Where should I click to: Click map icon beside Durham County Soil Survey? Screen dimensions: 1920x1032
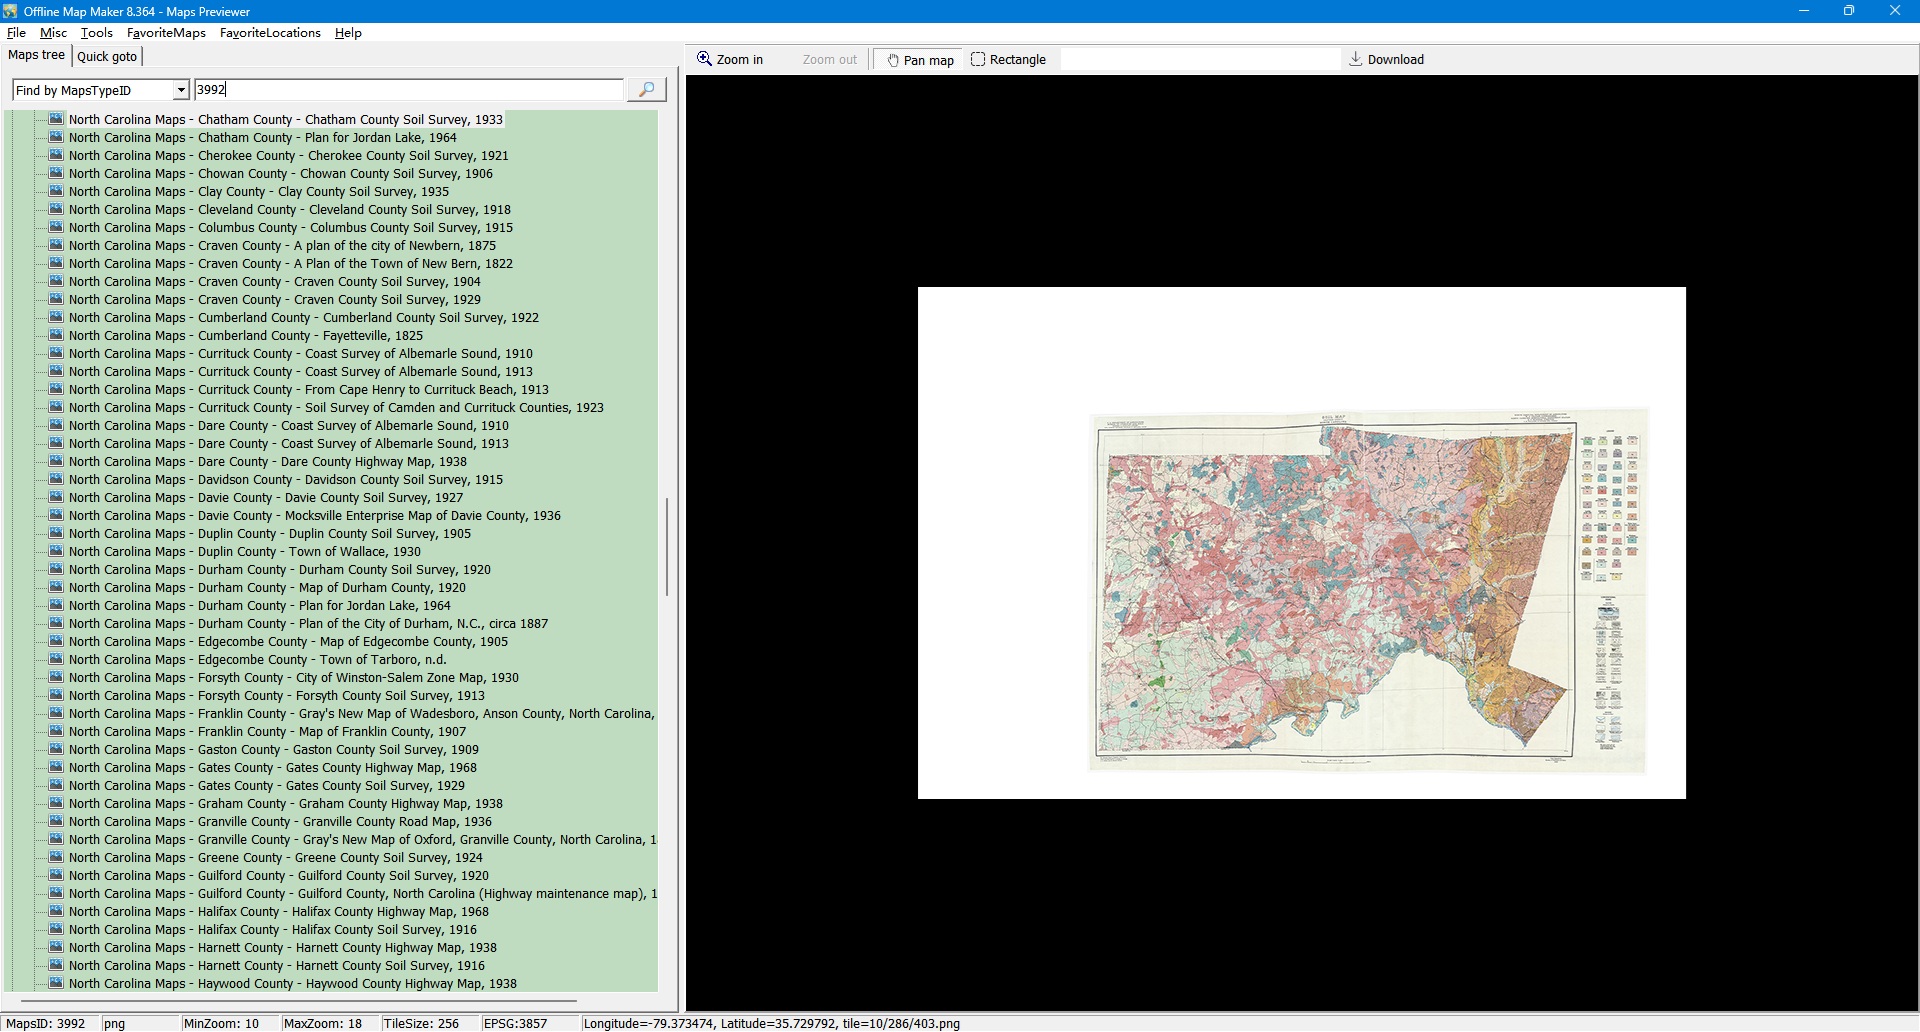coord(56,570)
